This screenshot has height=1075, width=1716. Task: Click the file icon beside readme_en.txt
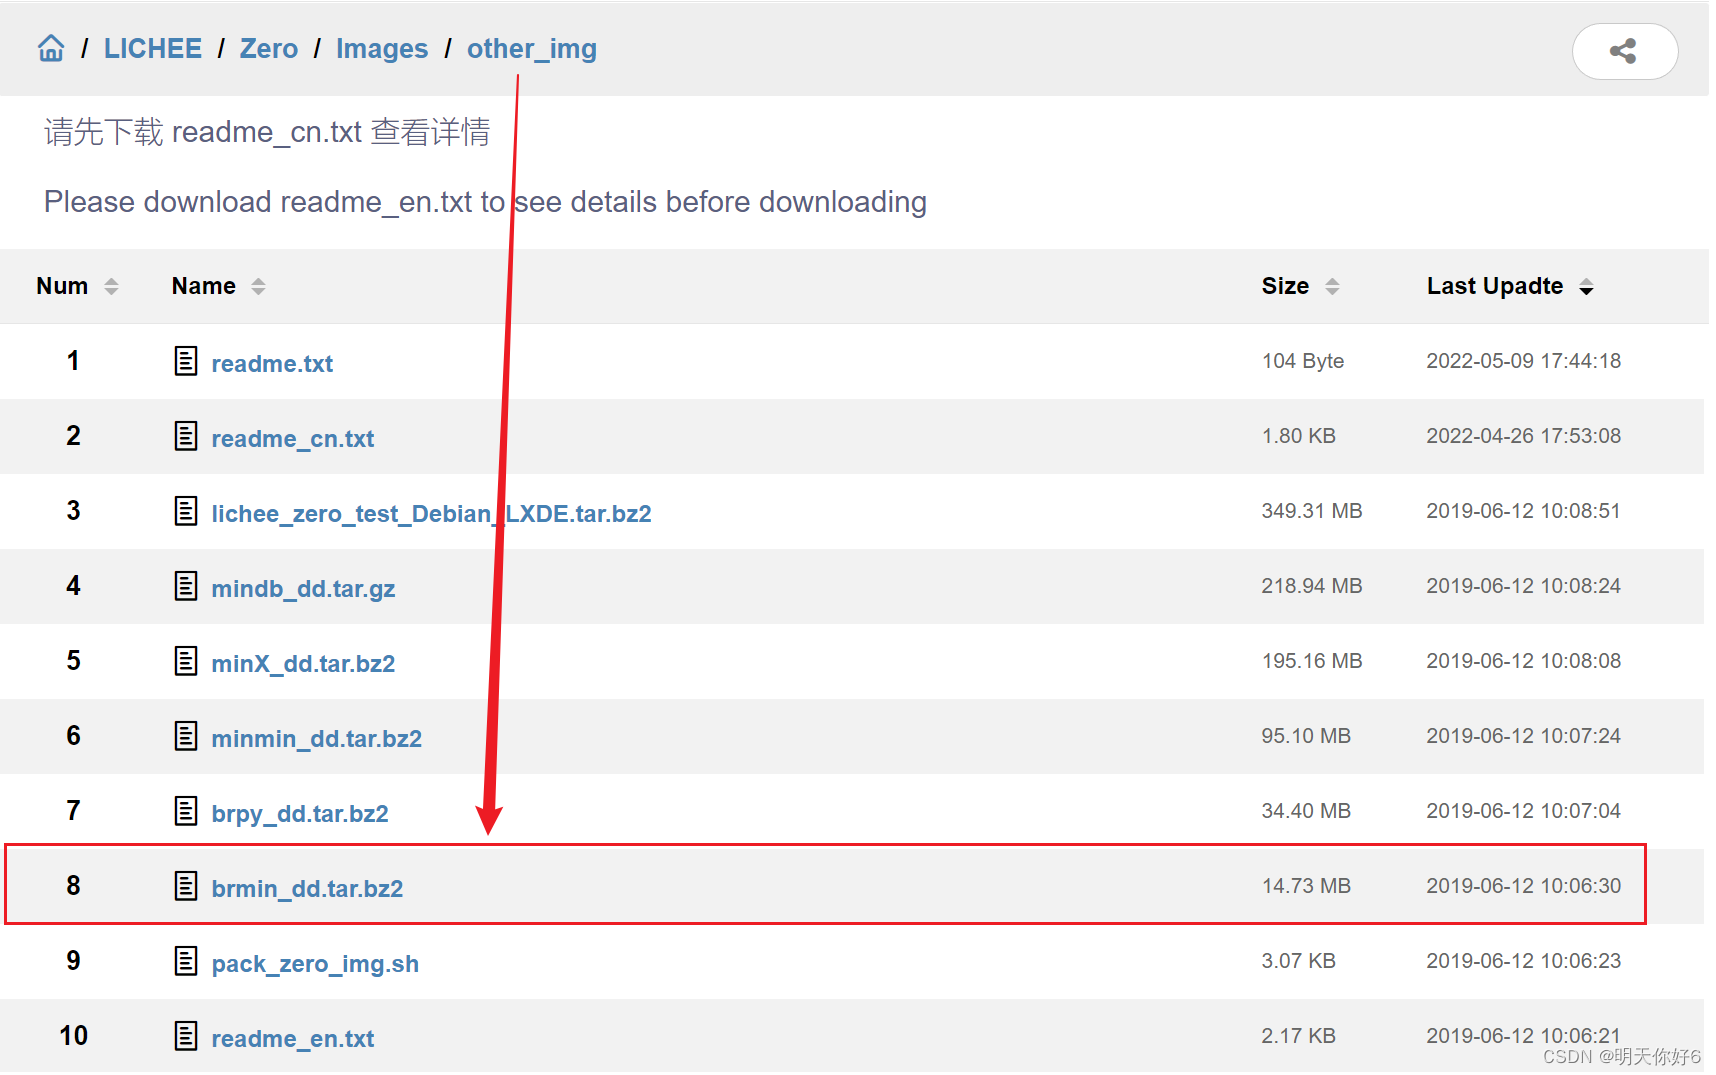click(x=186, y=1036)
